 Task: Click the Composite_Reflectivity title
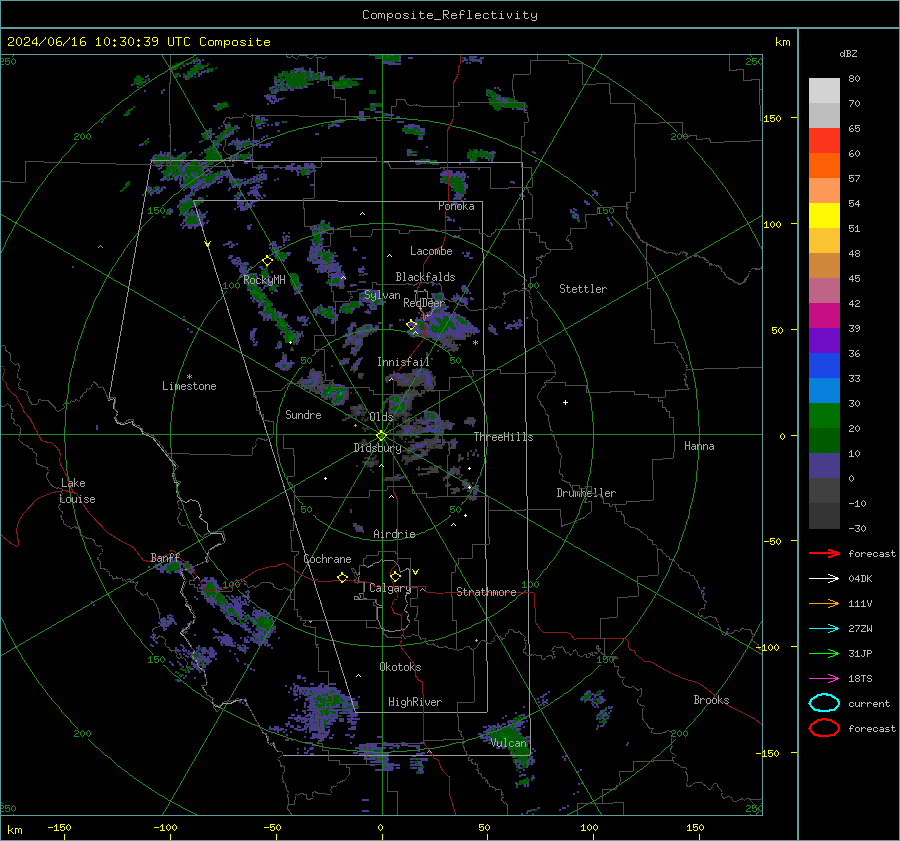tap(450, 15)
